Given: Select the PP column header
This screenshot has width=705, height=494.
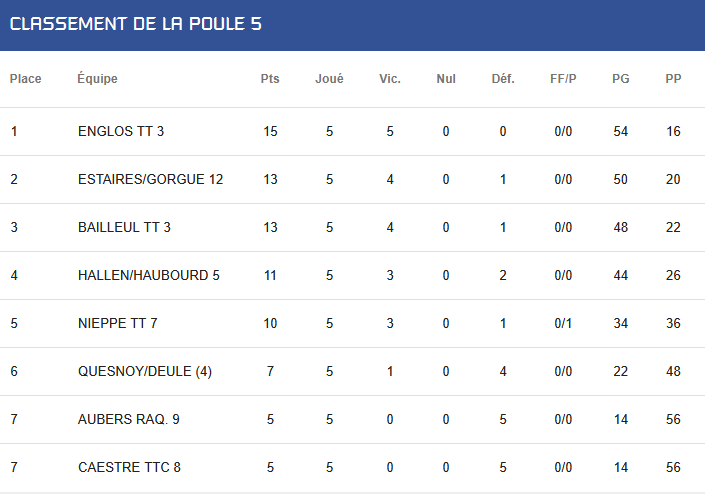Looking at the screenshot, I should pos(674,79).
